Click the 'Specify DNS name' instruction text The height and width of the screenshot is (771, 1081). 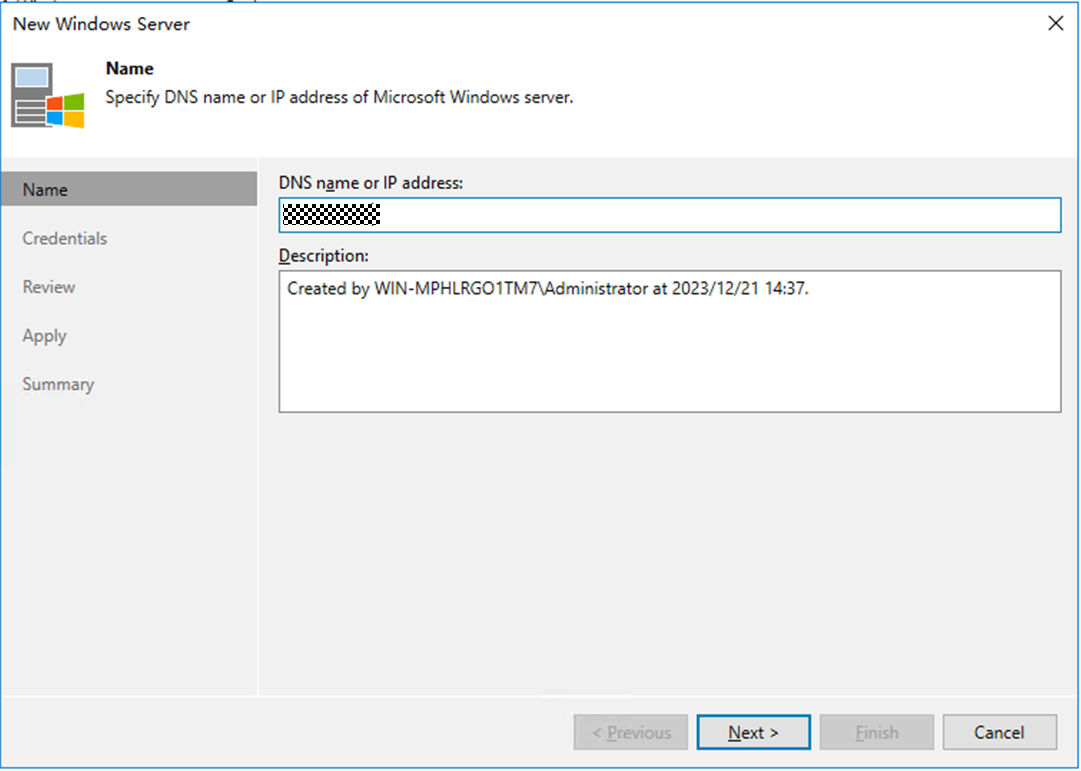(339, 98)
